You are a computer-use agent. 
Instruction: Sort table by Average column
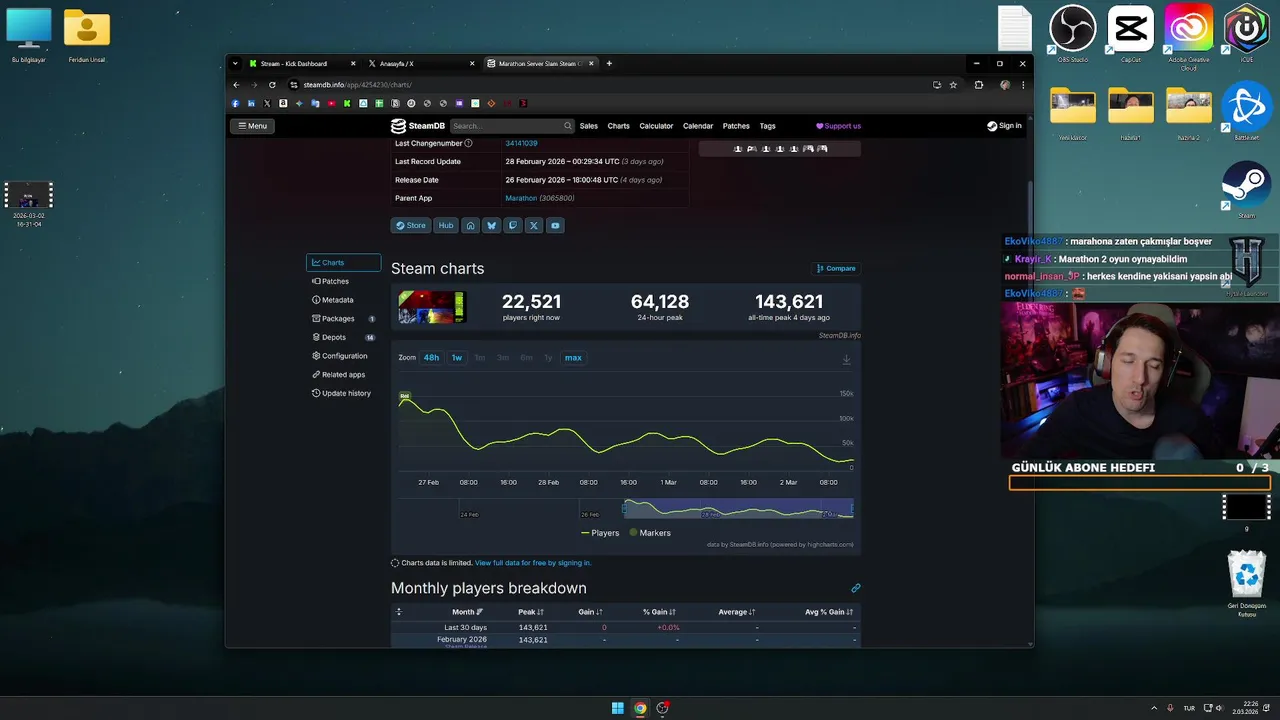736,612
